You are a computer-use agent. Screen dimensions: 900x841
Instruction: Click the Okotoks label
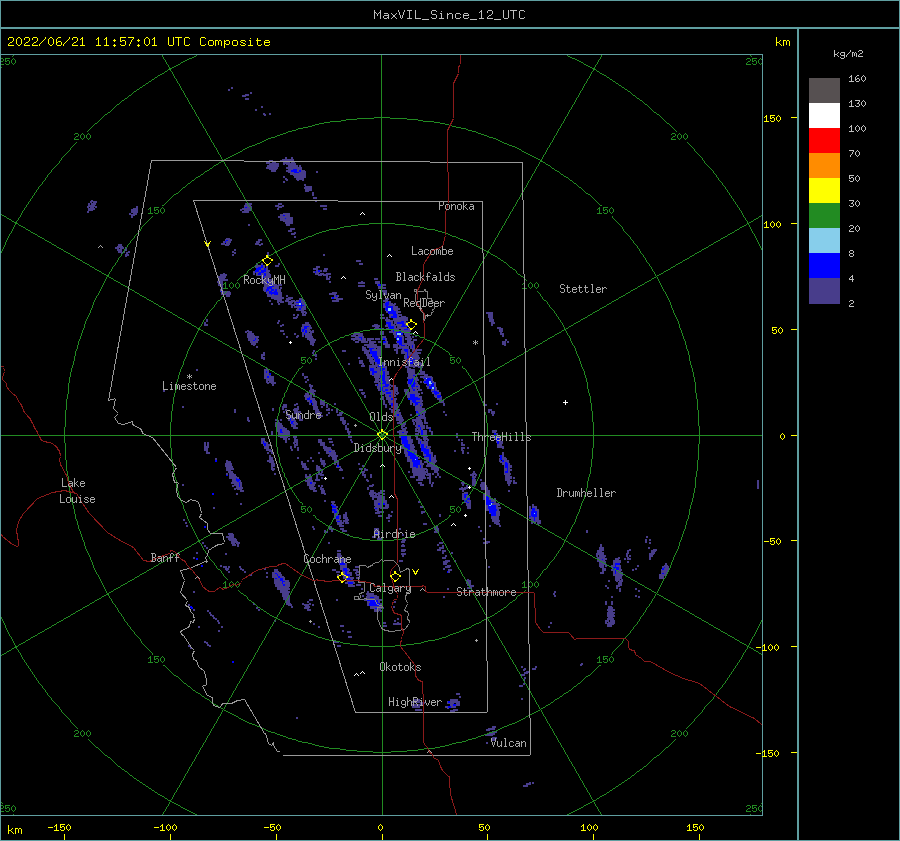[400, 667]
